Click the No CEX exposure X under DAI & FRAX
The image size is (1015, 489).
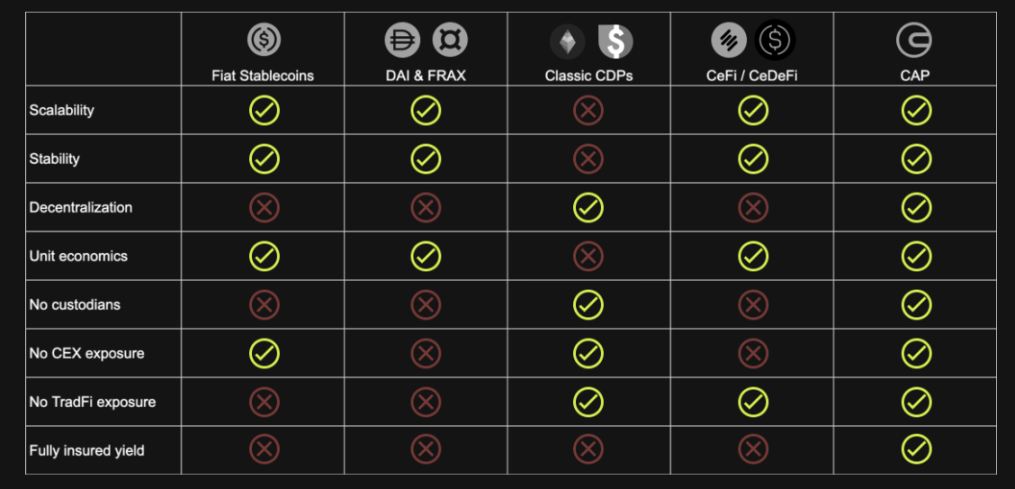425,353
